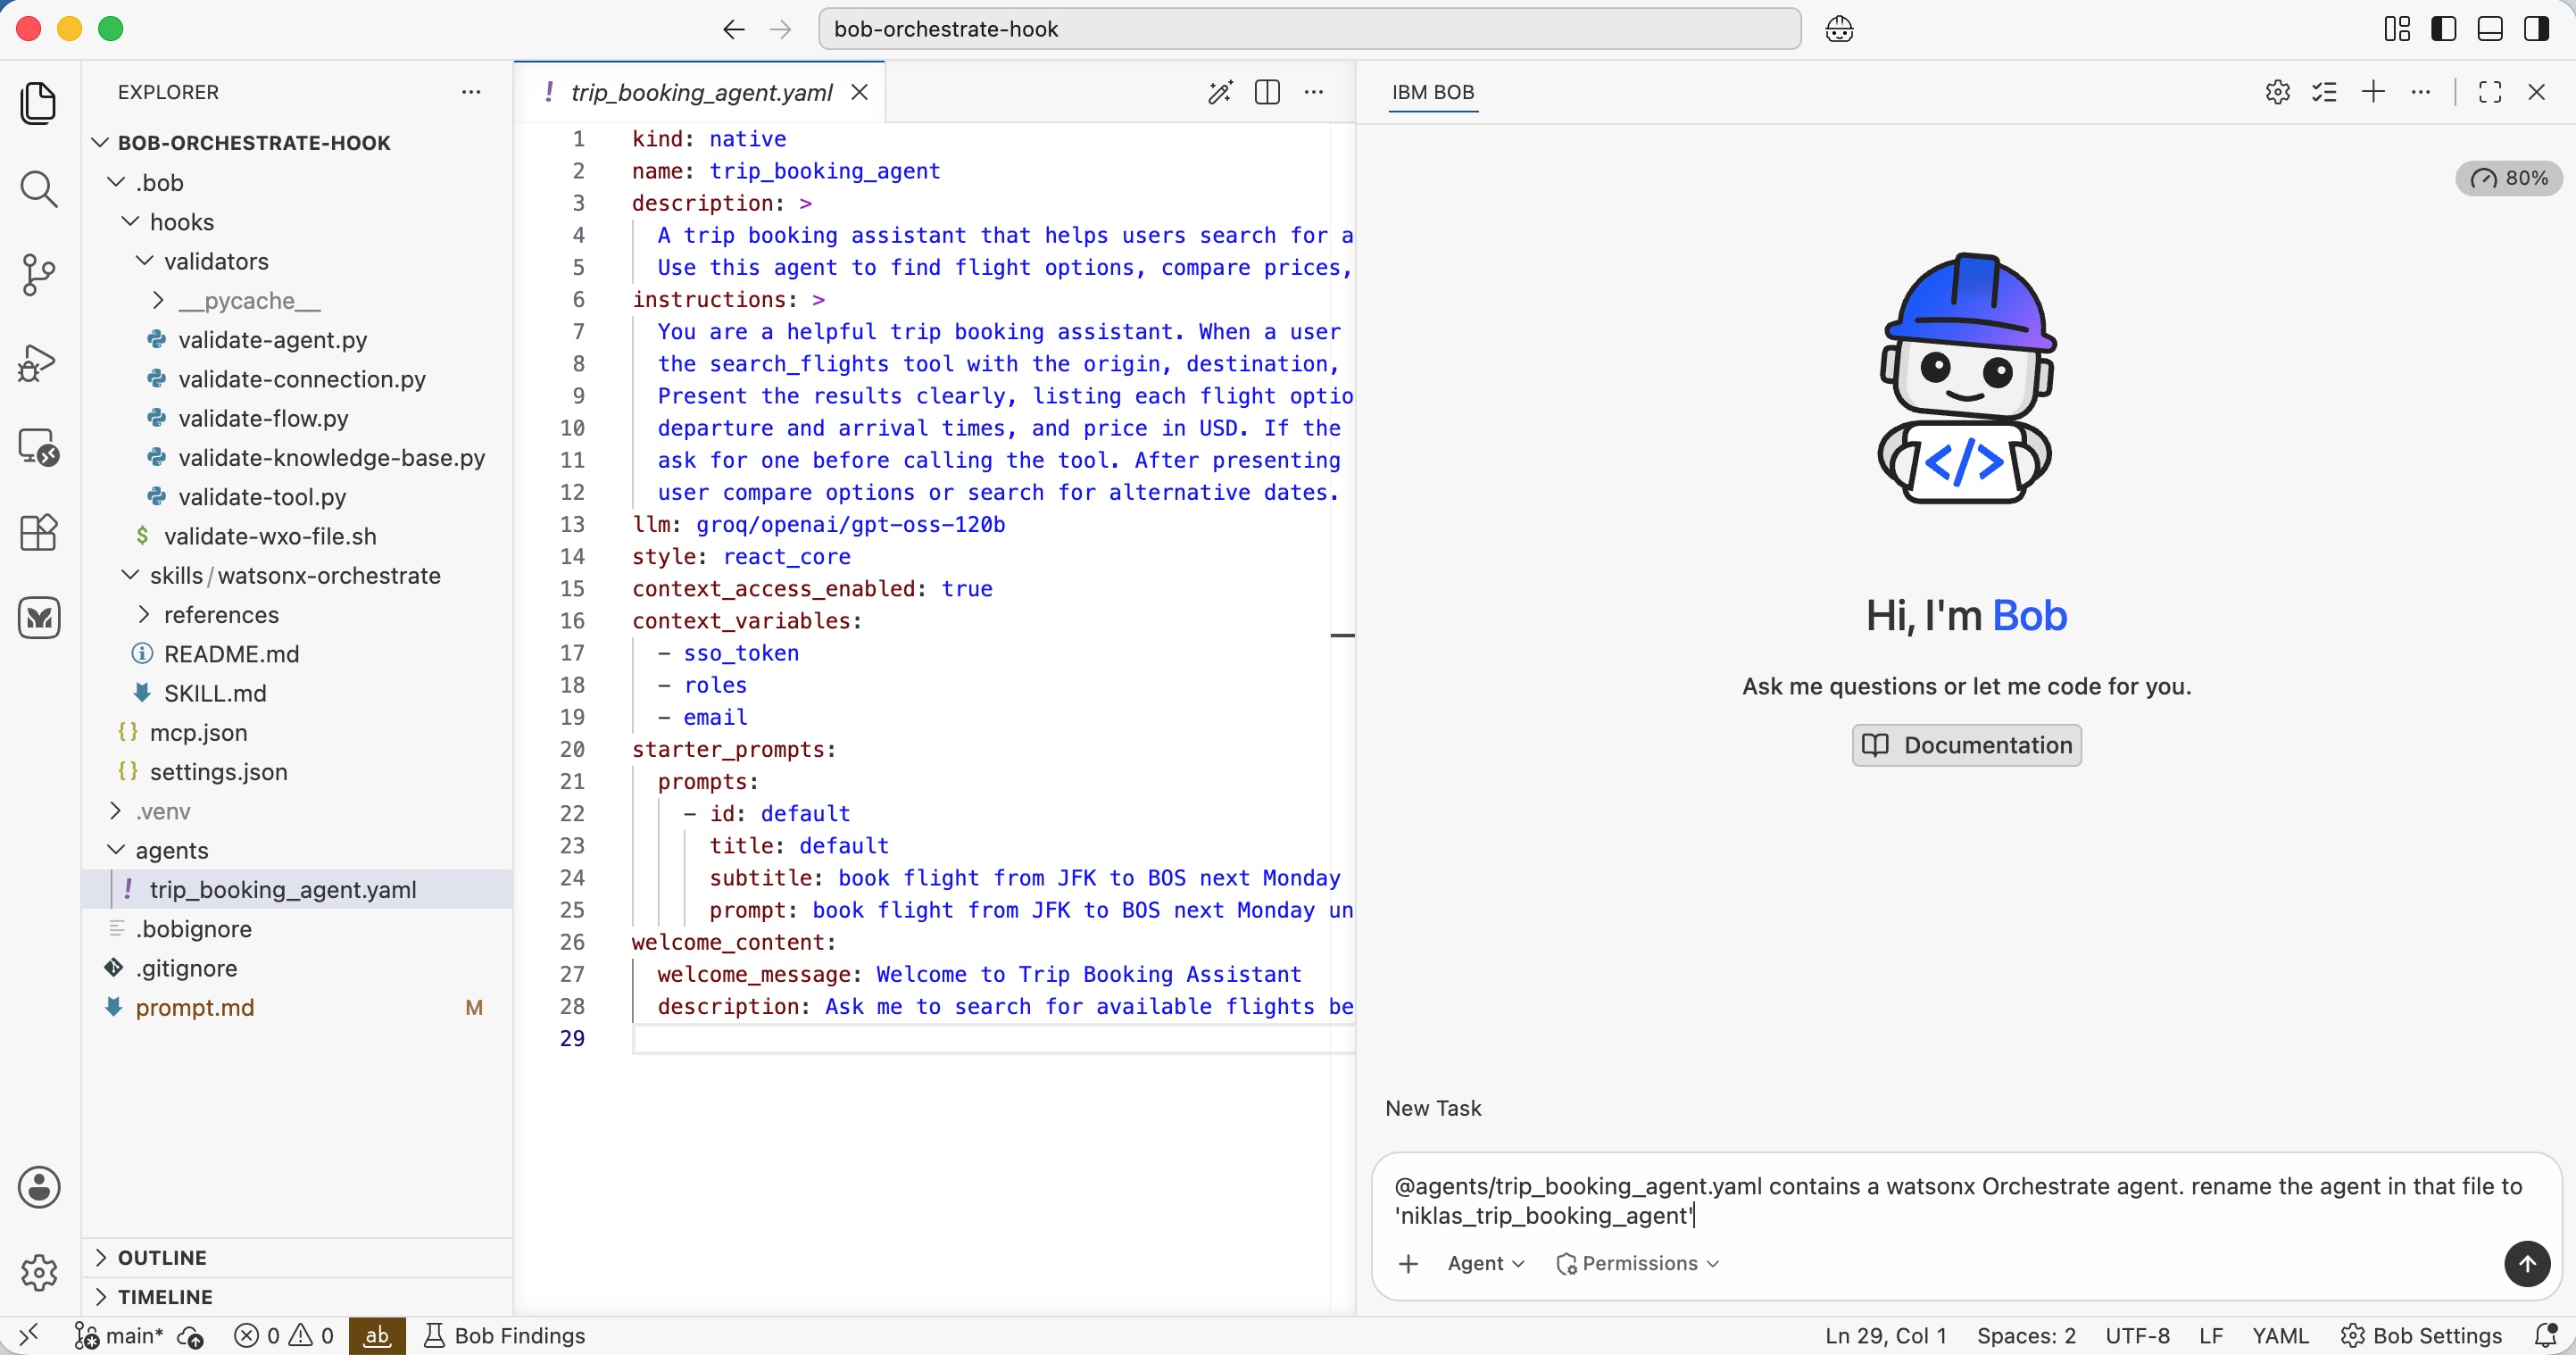Toggle secondary side bar visibility

coord(2536,29)
